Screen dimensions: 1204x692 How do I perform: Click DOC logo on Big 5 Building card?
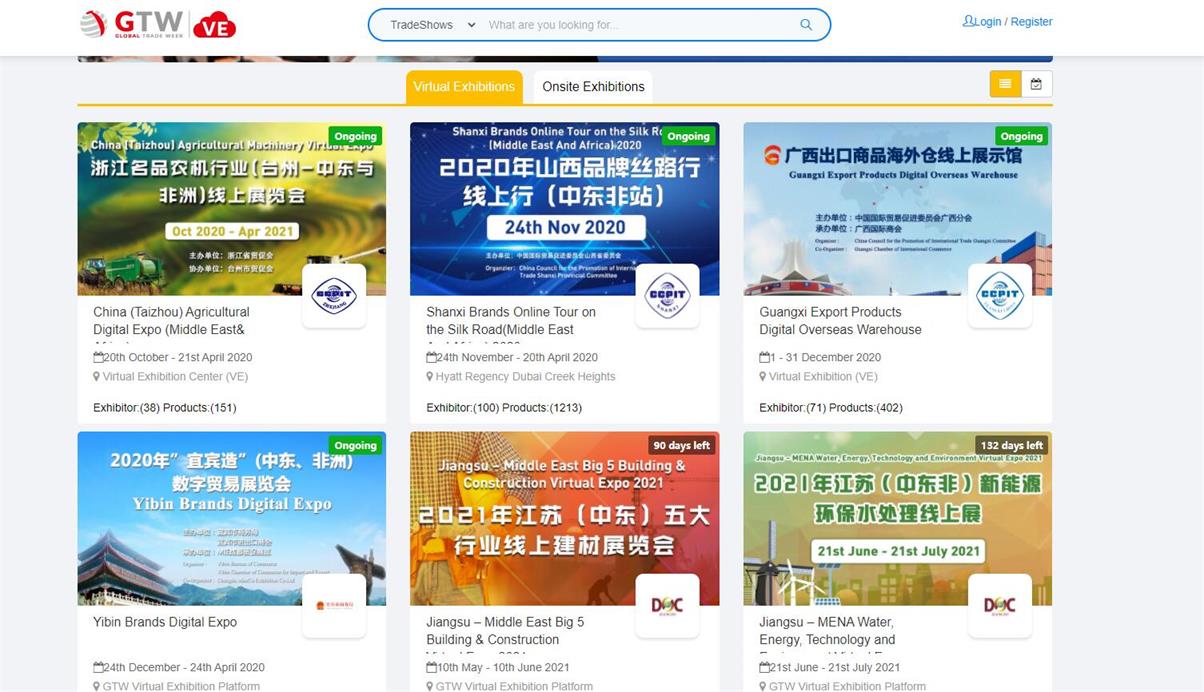tap(667, 605)
